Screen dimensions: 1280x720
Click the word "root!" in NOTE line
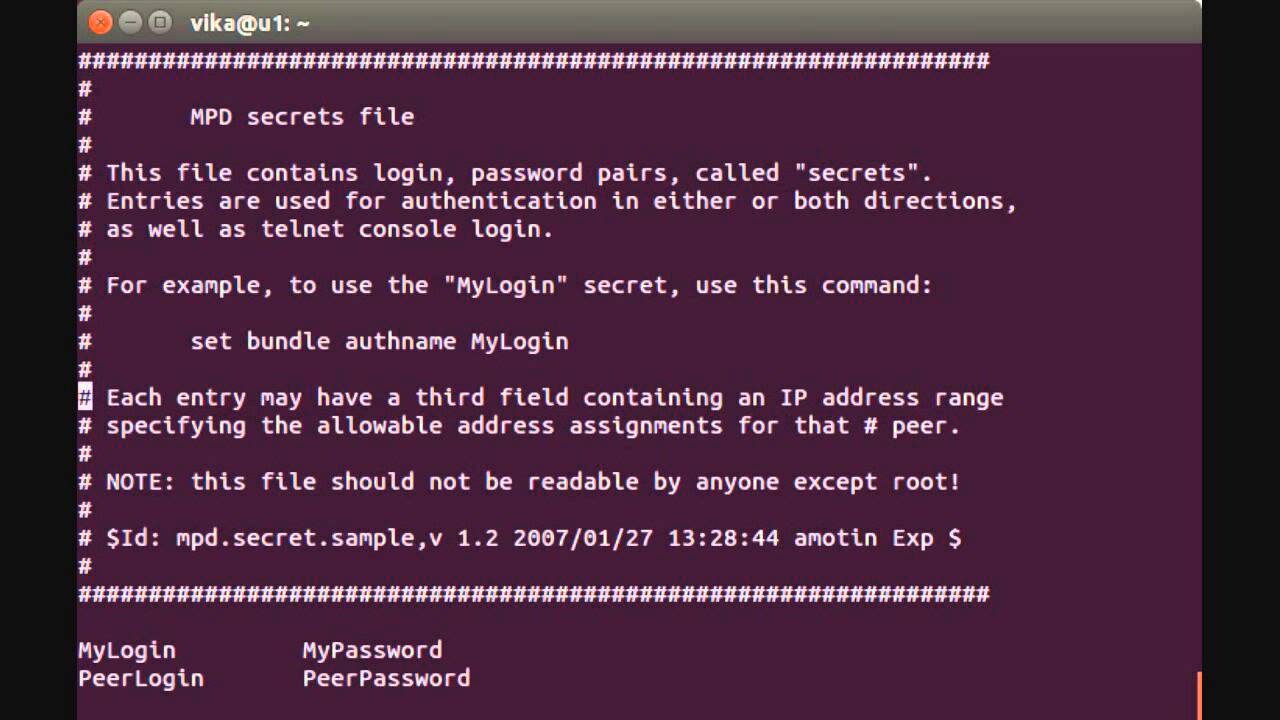tap(926, 482)
